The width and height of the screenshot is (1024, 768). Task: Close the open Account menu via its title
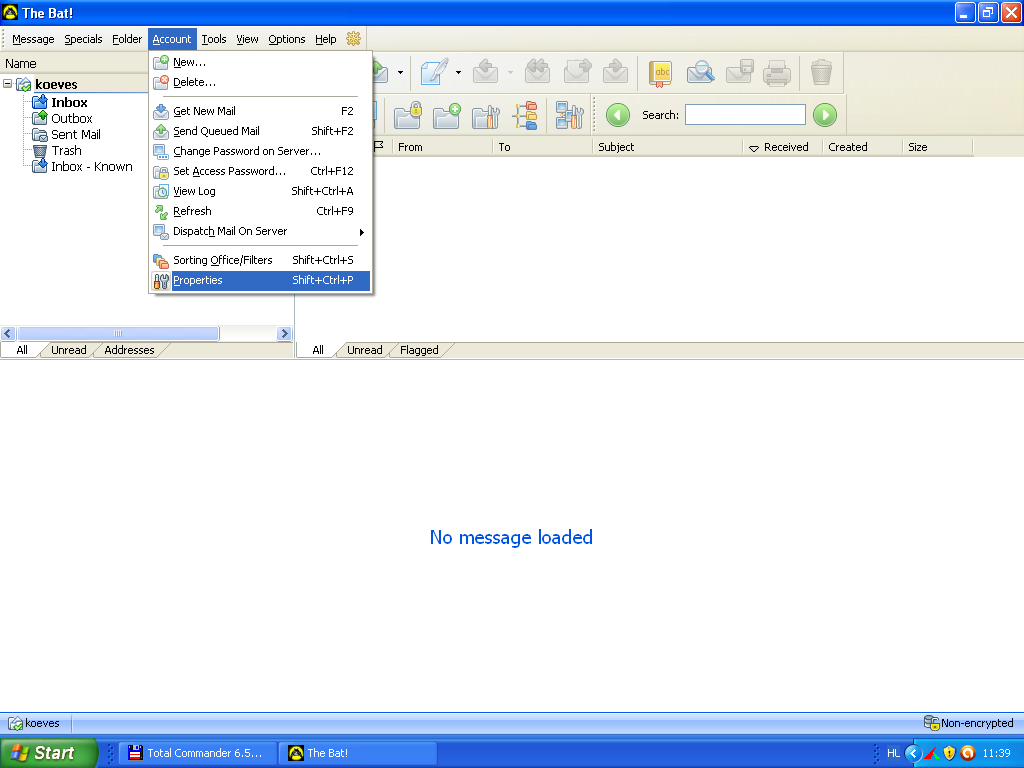click(172, 39)
